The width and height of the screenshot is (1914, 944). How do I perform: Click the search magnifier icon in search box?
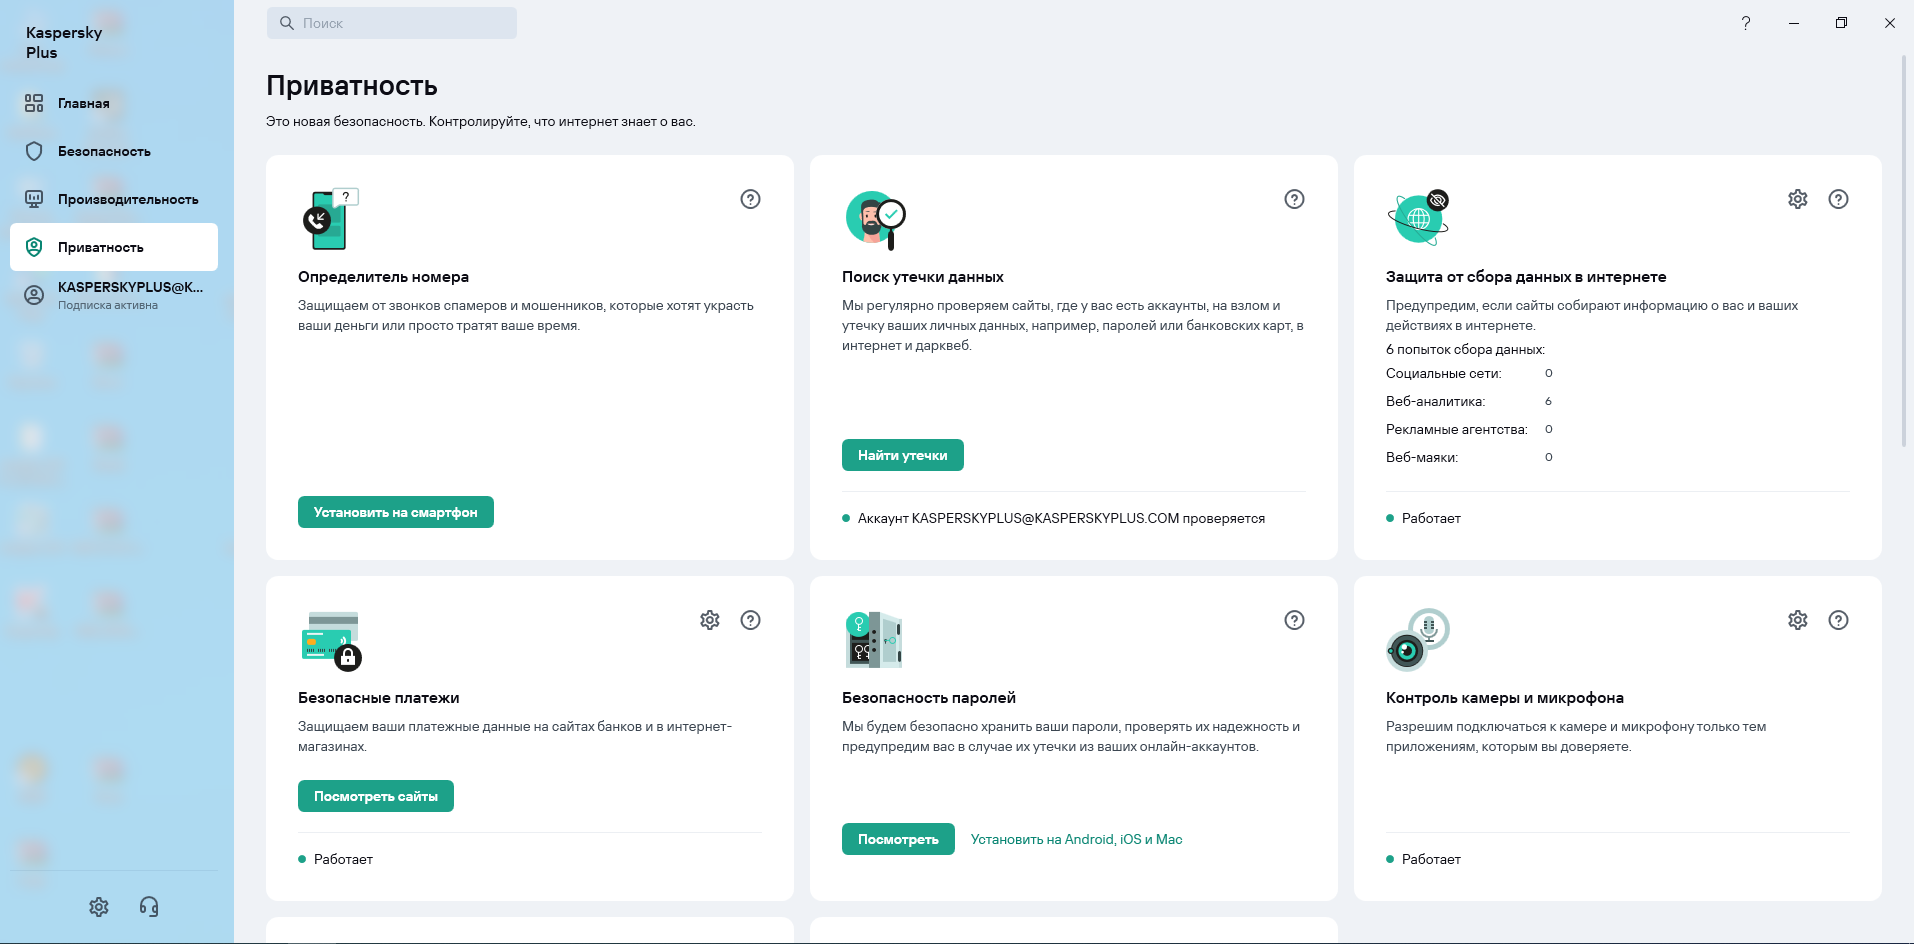[287, 23]
